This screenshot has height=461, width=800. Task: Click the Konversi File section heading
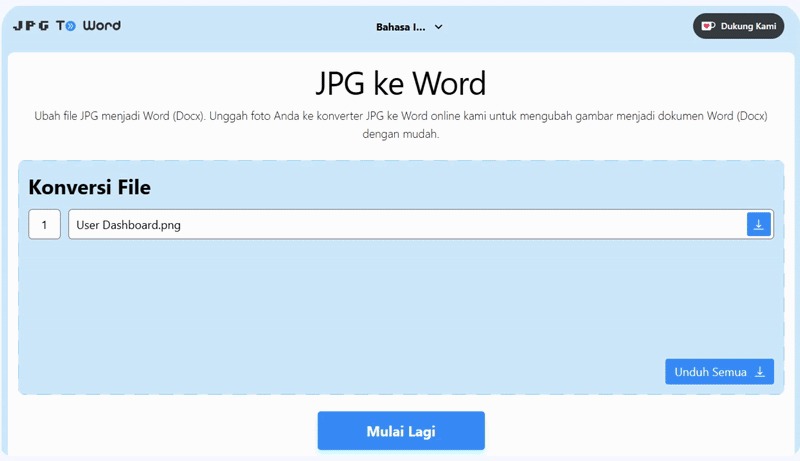90,187
